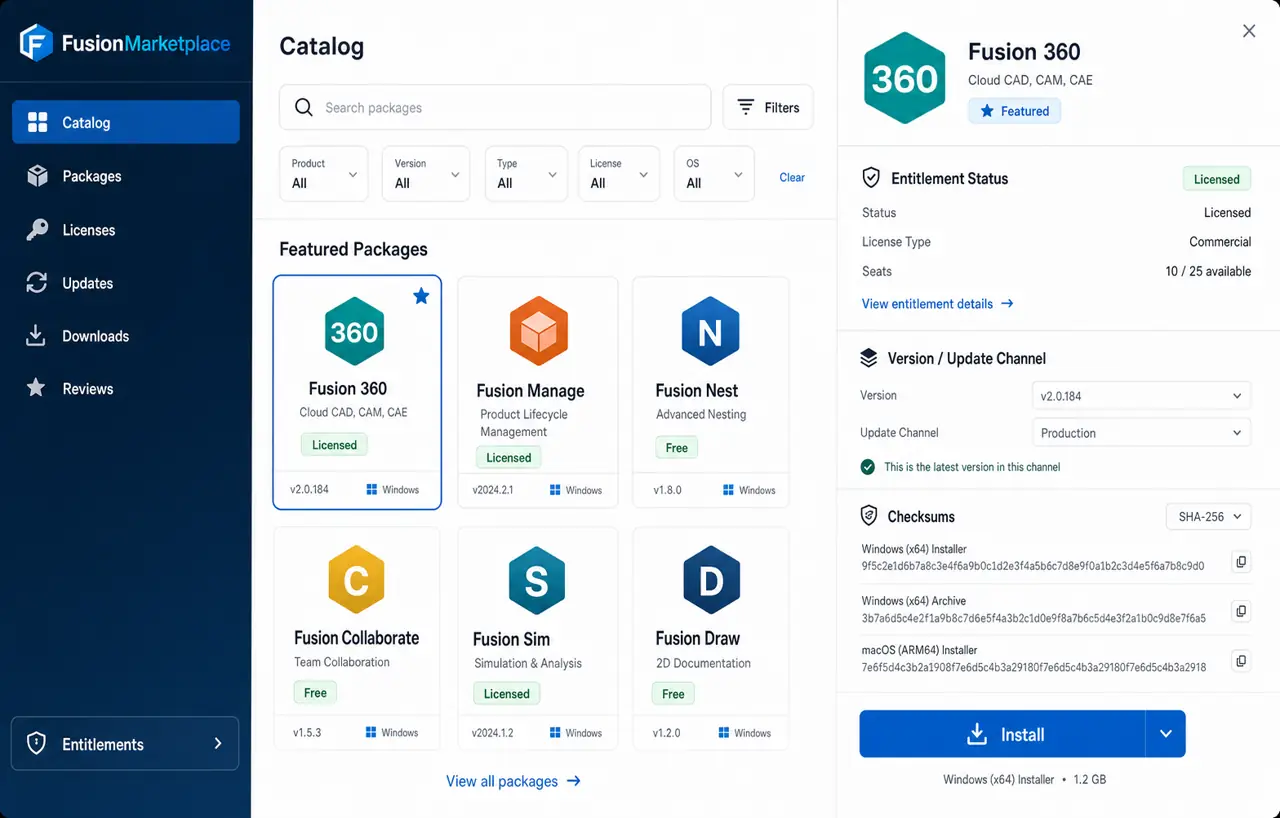
Task: Click the Commercial license type value
Action: coord(1220,242)
